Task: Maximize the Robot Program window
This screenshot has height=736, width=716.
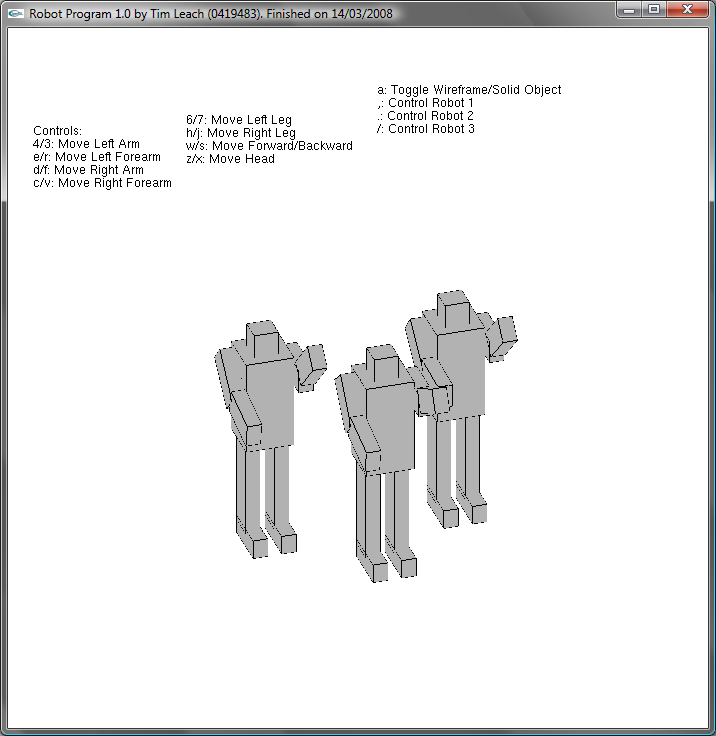Action: 654,9
